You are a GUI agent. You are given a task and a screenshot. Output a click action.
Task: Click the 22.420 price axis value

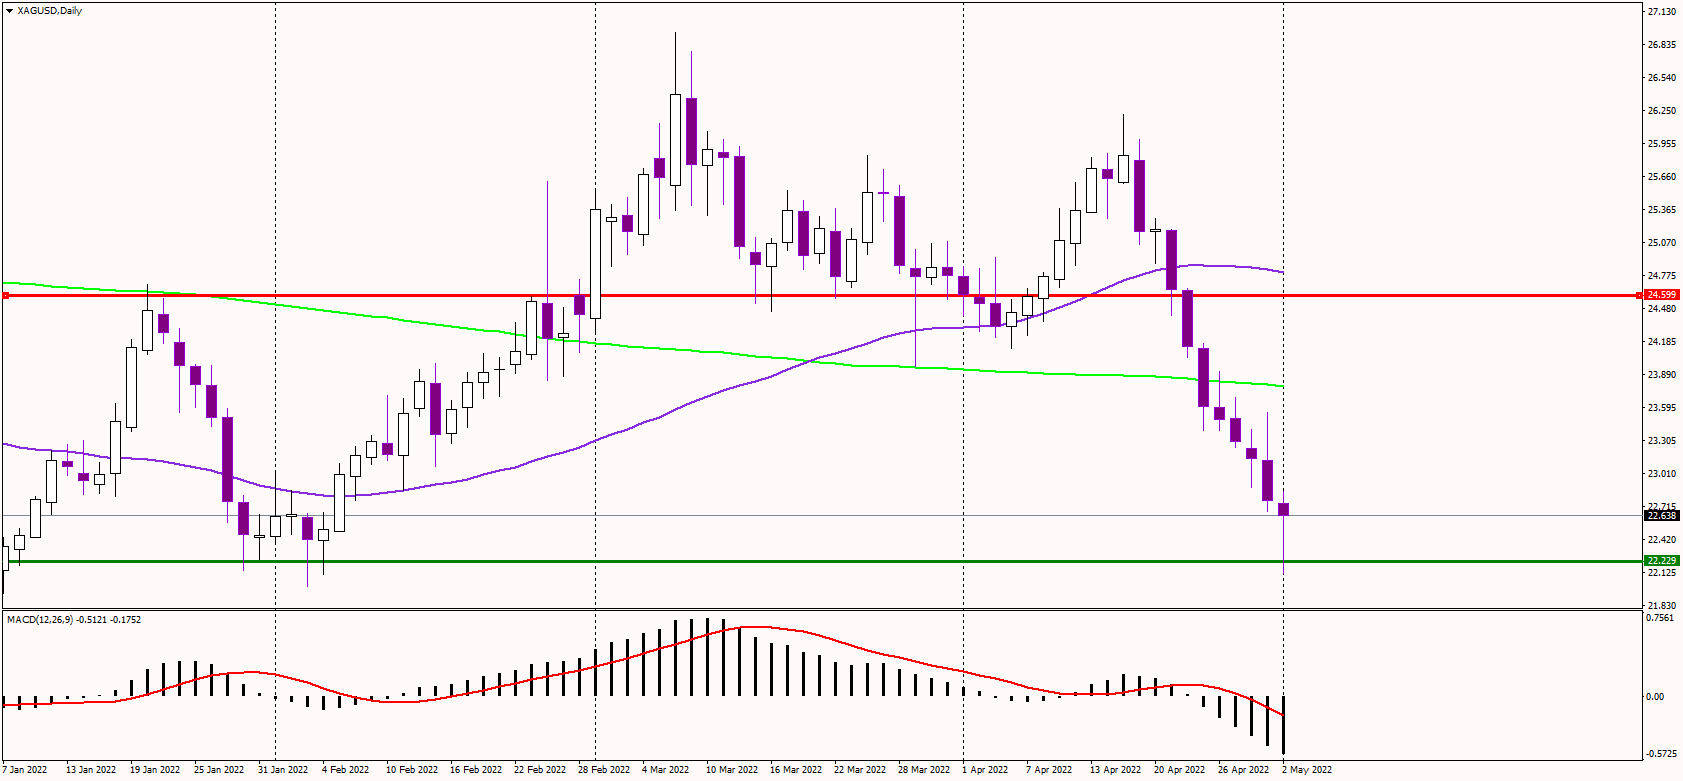(x=1661, y=540)
